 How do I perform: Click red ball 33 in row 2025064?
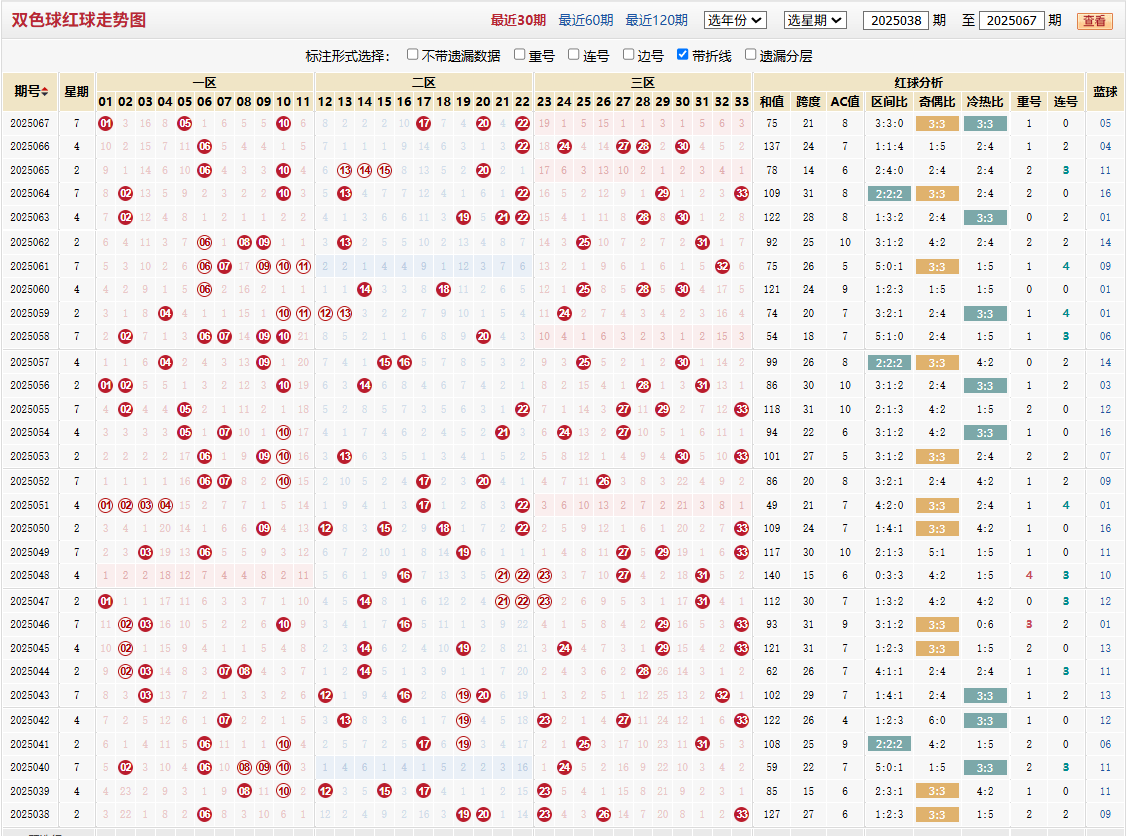742,193
